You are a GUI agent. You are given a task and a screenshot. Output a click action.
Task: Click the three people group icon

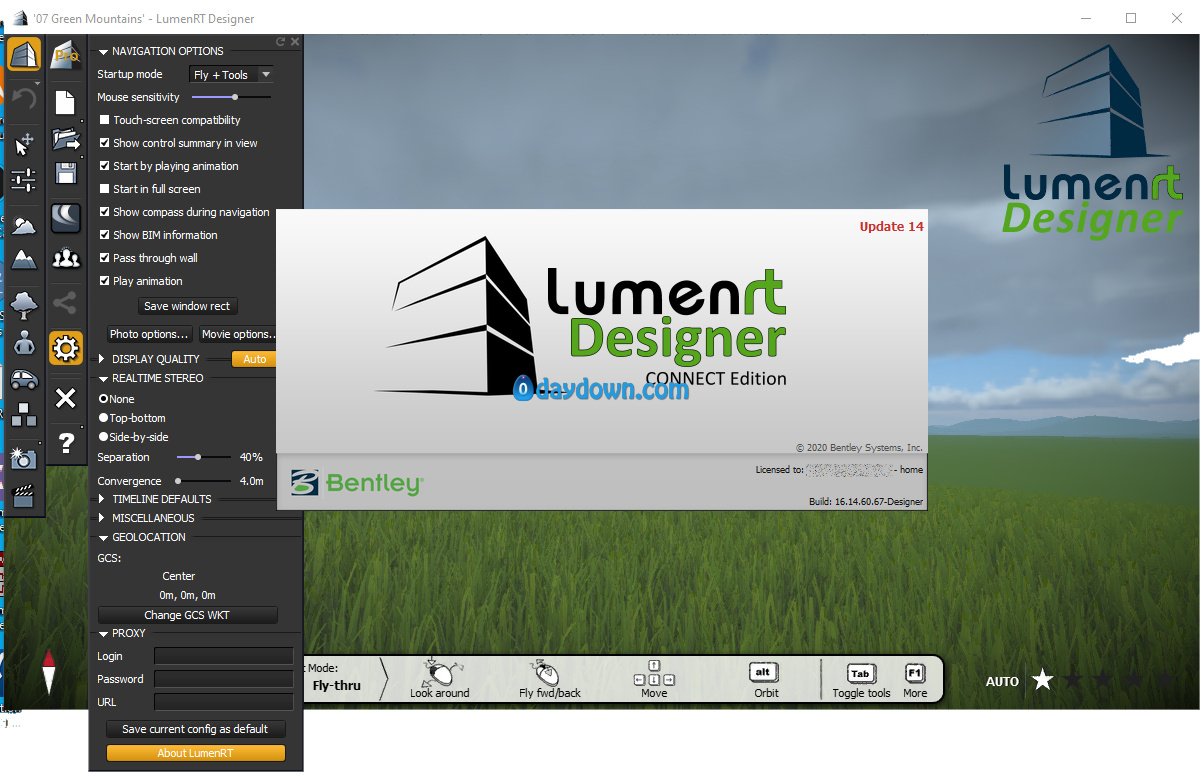coord(66,258)
